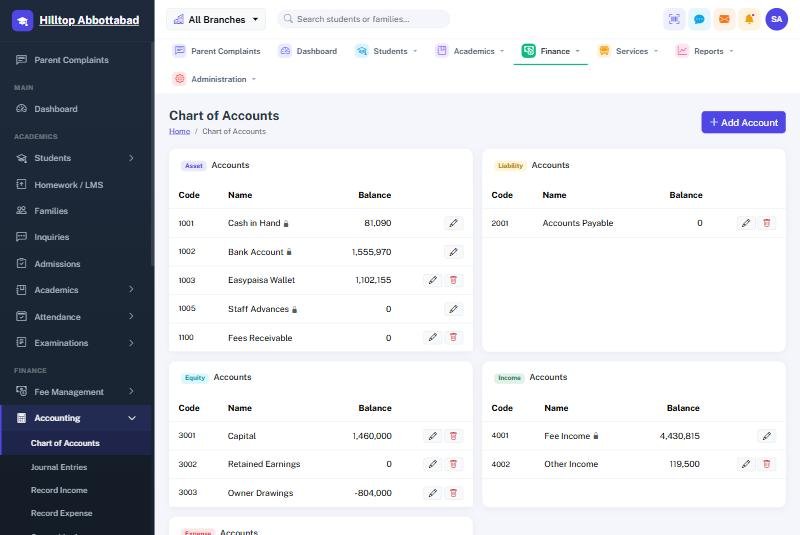
Task: Delete the Owner Drawings account
Action: pos(453,493)
